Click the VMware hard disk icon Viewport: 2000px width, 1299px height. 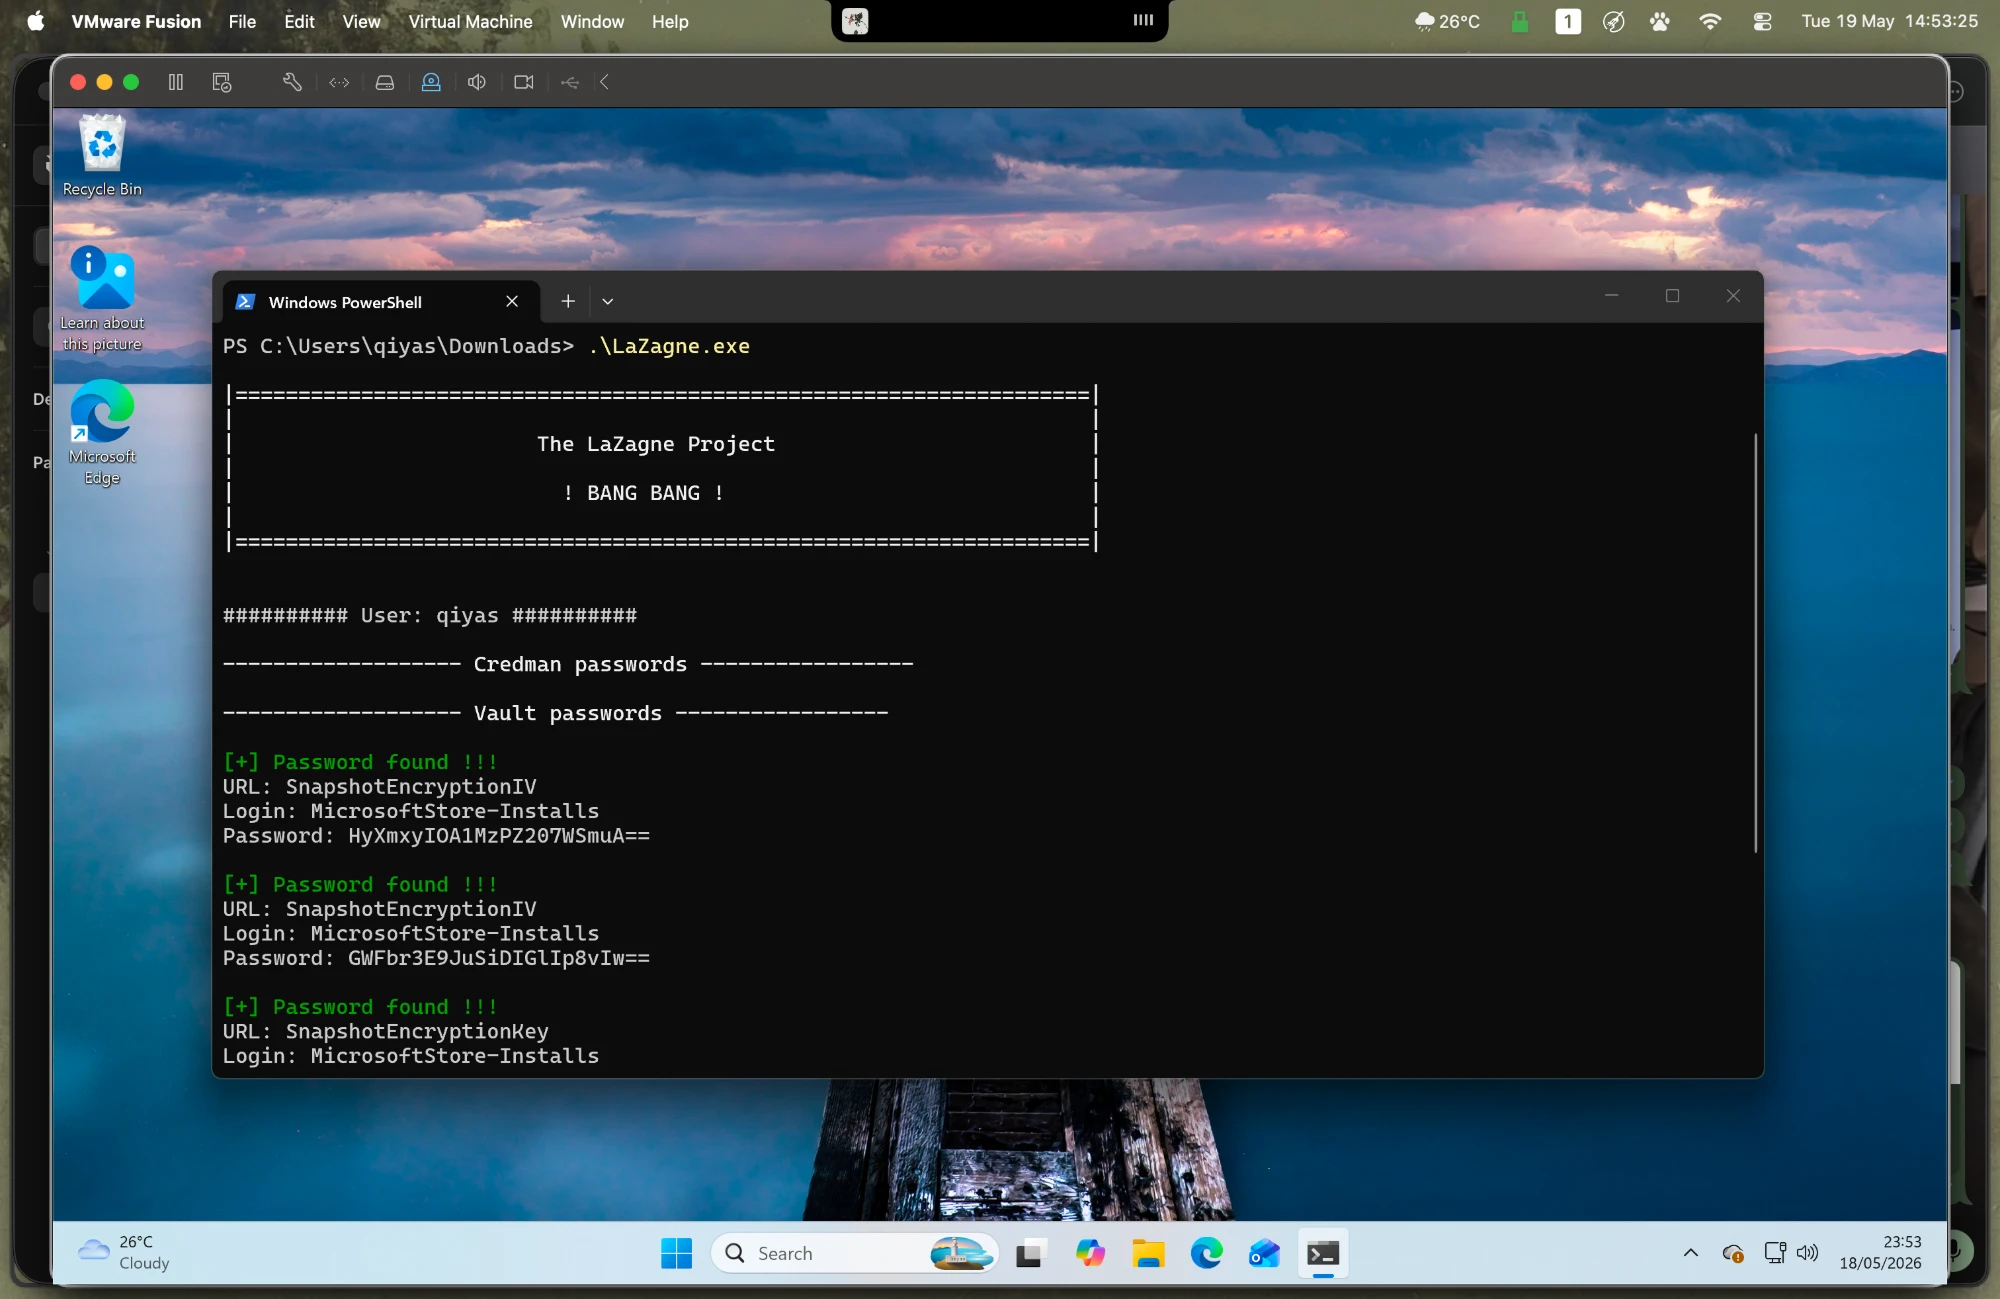385,82
